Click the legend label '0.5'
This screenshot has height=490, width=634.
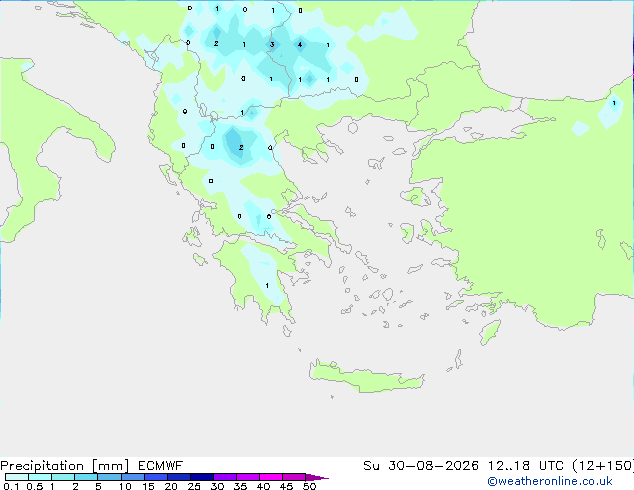(x=34, y=486)
